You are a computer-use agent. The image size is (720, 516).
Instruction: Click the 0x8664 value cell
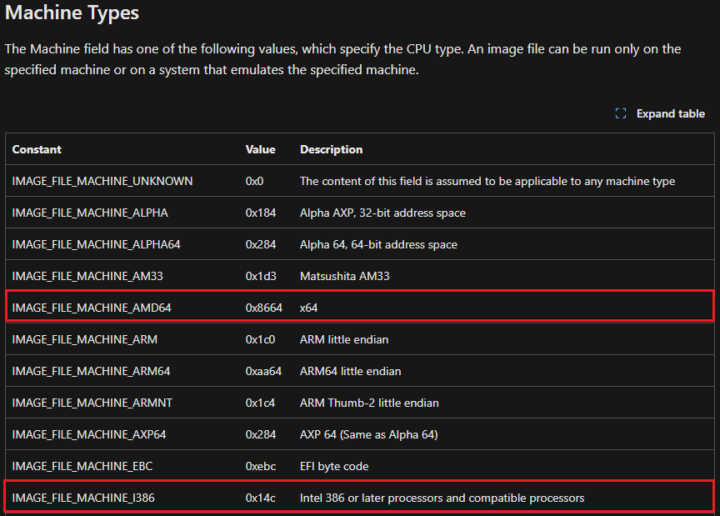point(264,308)
